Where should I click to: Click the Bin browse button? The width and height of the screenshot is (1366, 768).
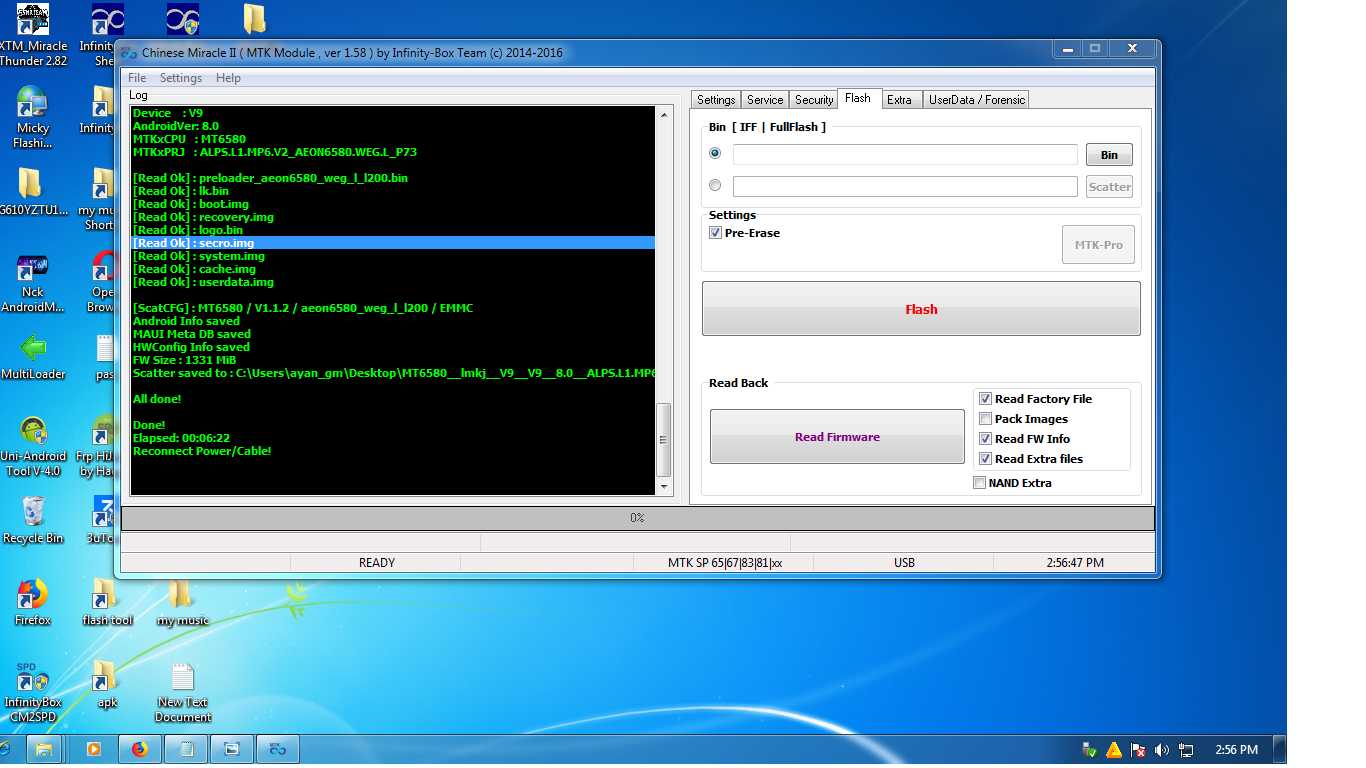[1109, 155]
